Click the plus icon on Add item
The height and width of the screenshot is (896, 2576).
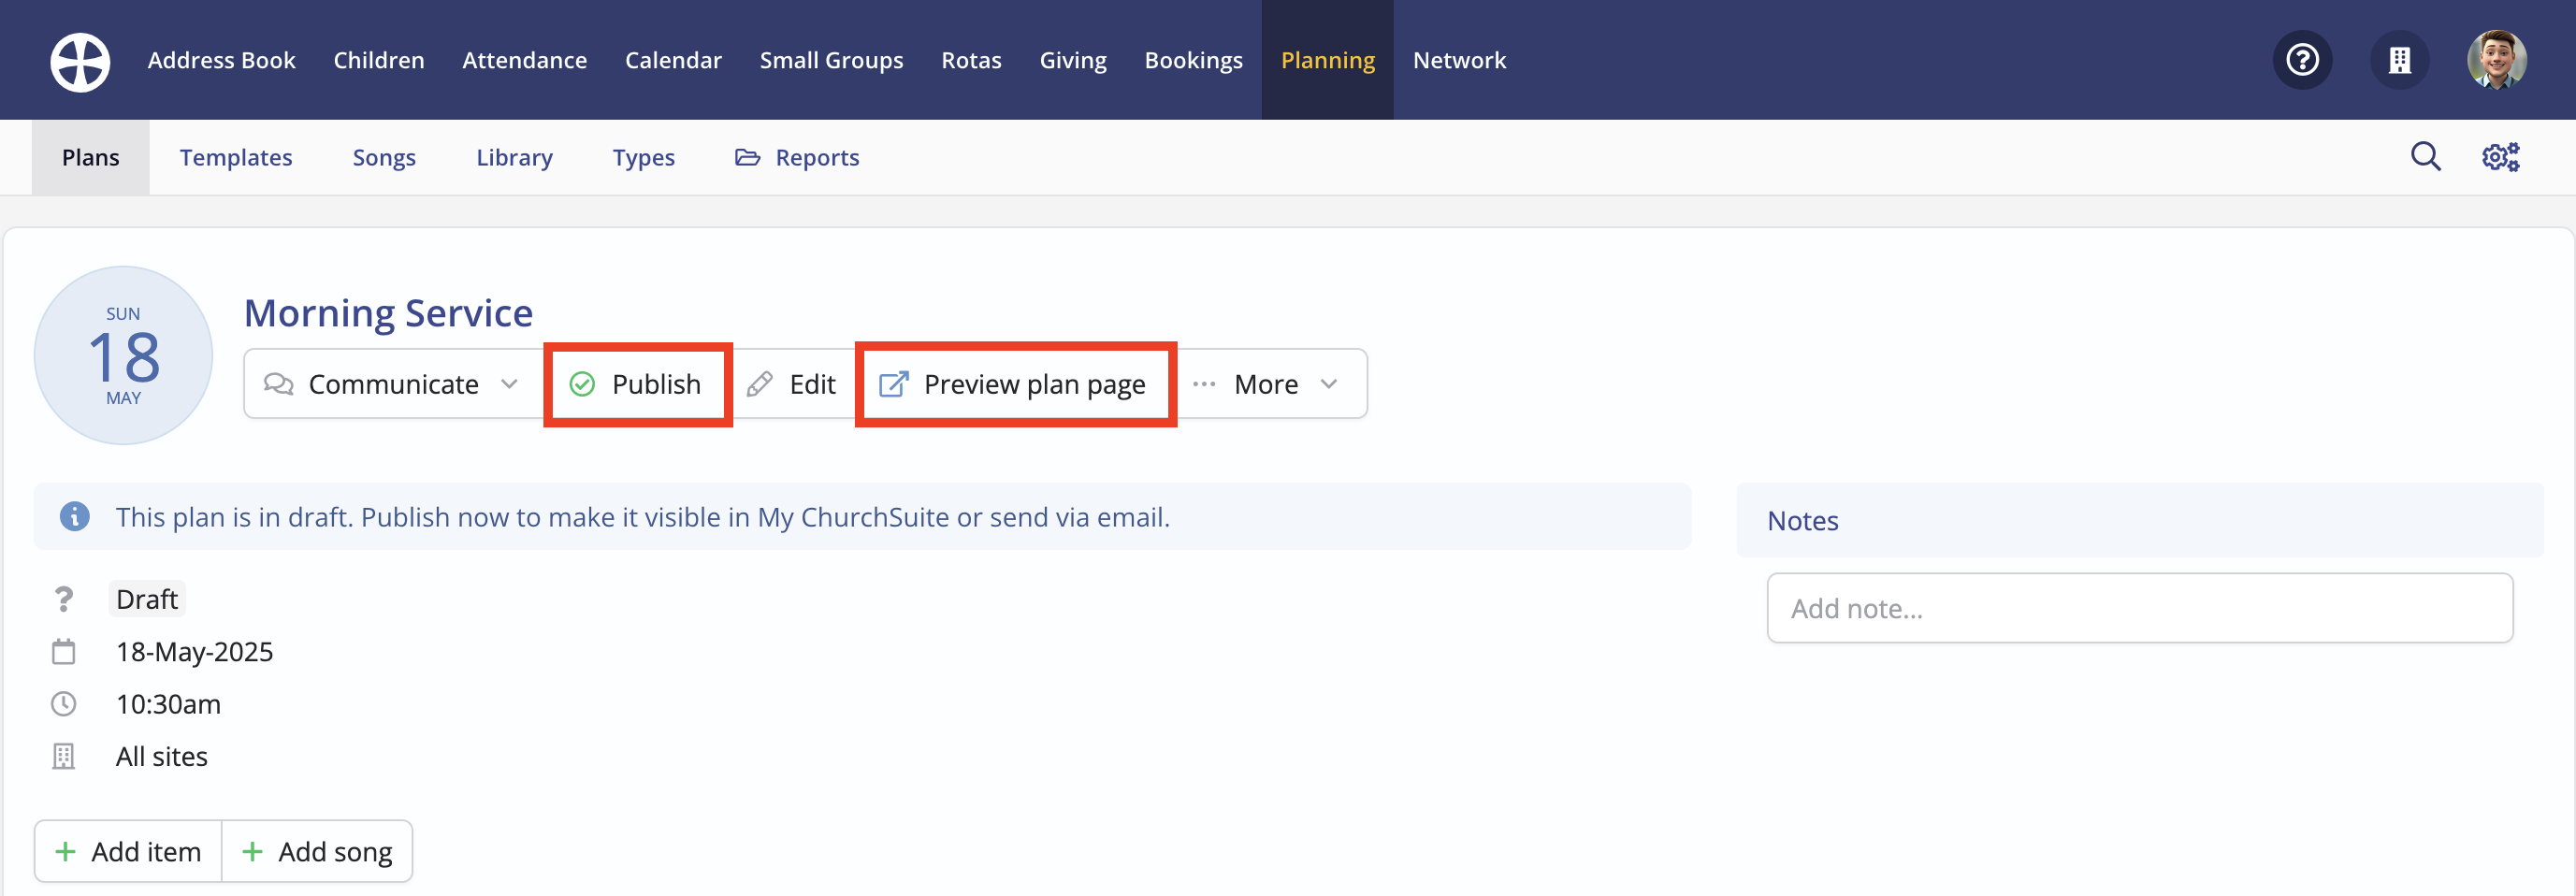65,852
